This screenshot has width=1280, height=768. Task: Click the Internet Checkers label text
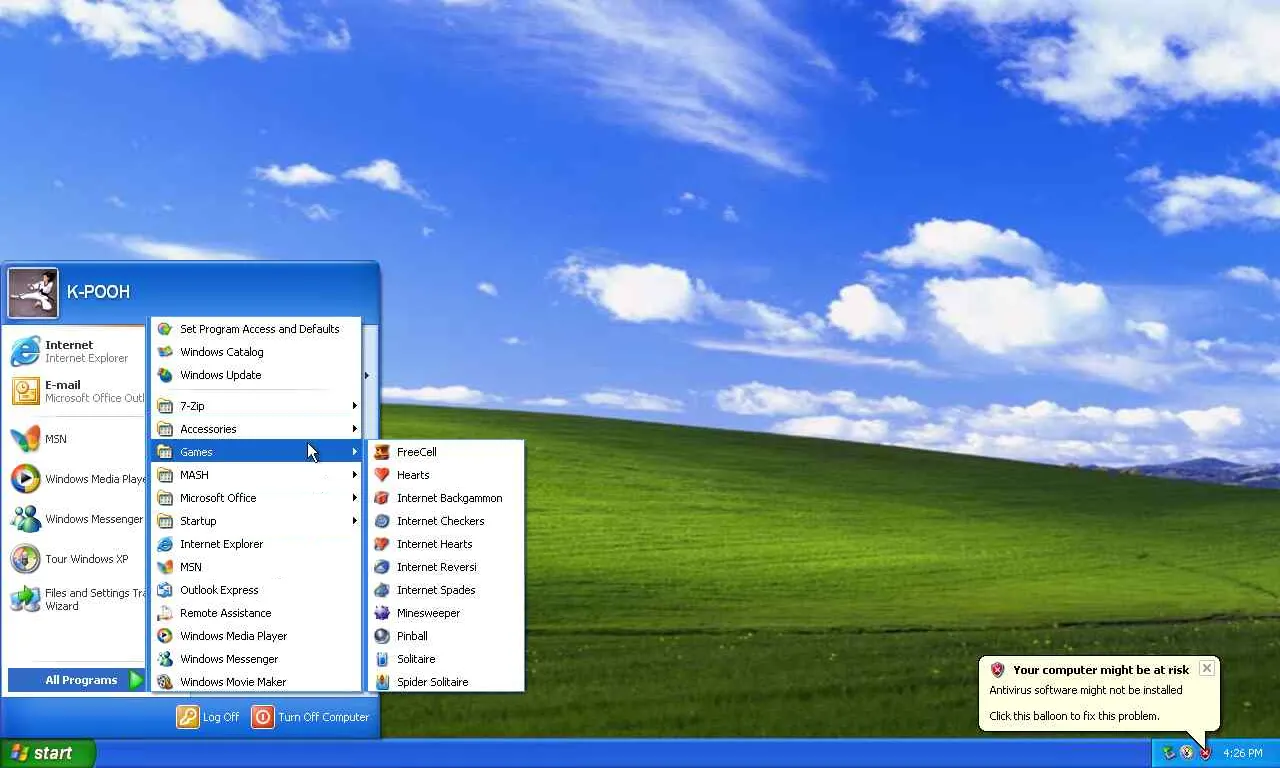click(440, 521)
